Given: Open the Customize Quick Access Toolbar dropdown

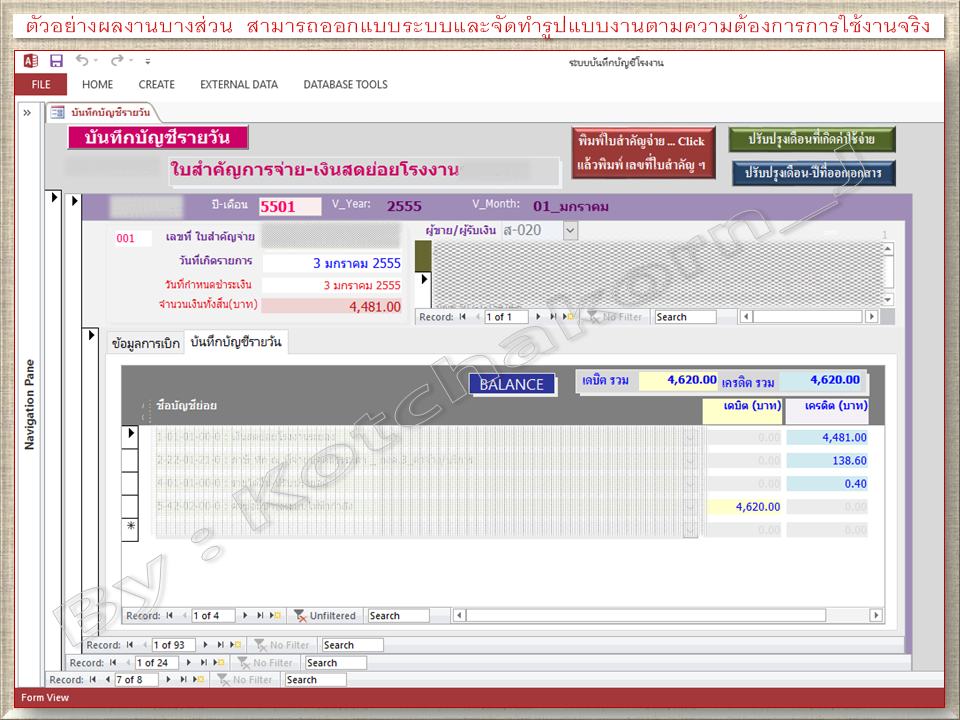Looking at the screenshot, I should click(x=148, y=62).
